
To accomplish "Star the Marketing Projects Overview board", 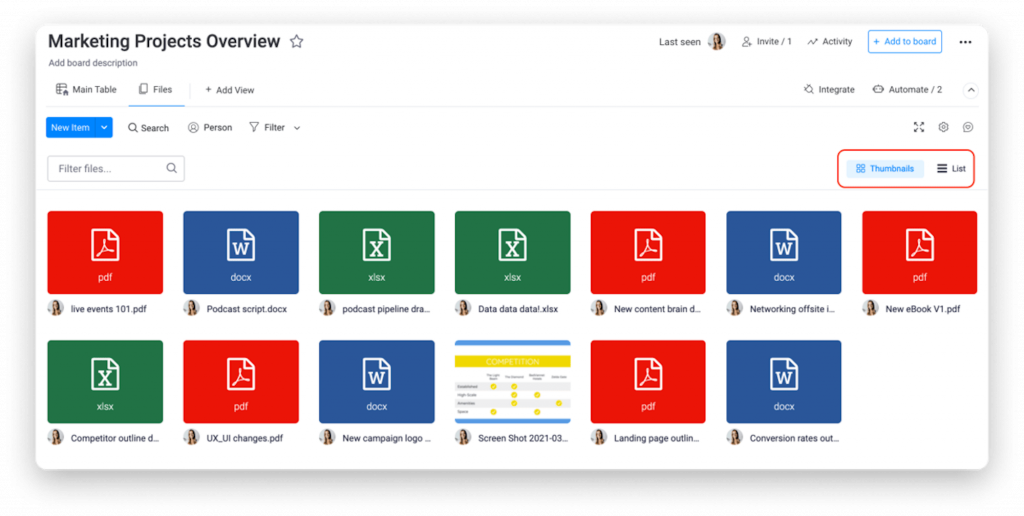I will click(x=296, y=42).
